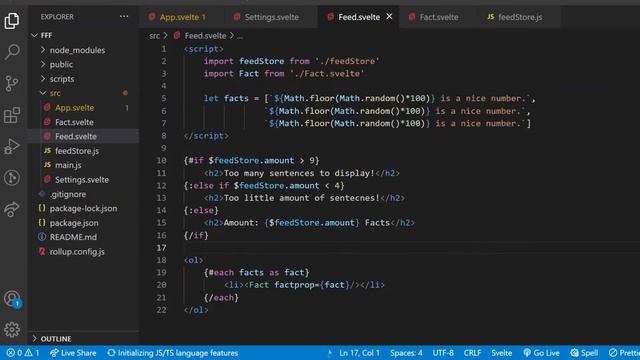Open the Extensions view icon
Screen dimensions: 640x360
tap(11, 115)
